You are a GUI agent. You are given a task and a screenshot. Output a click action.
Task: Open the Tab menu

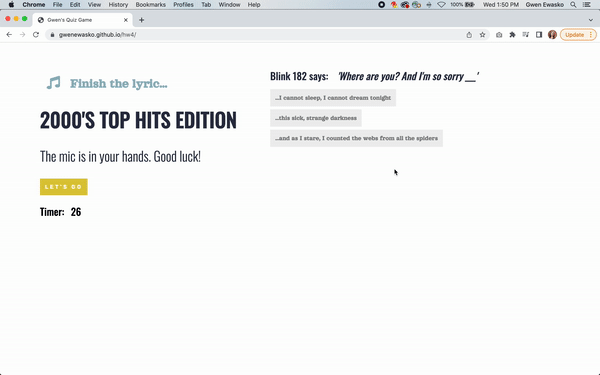coord(206,5)
